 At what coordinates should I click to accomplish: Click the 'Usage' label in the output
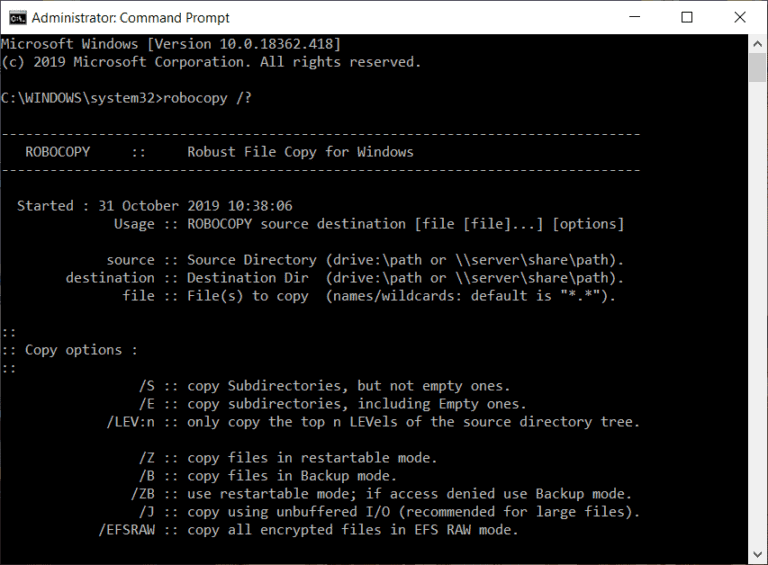[134, 224]
